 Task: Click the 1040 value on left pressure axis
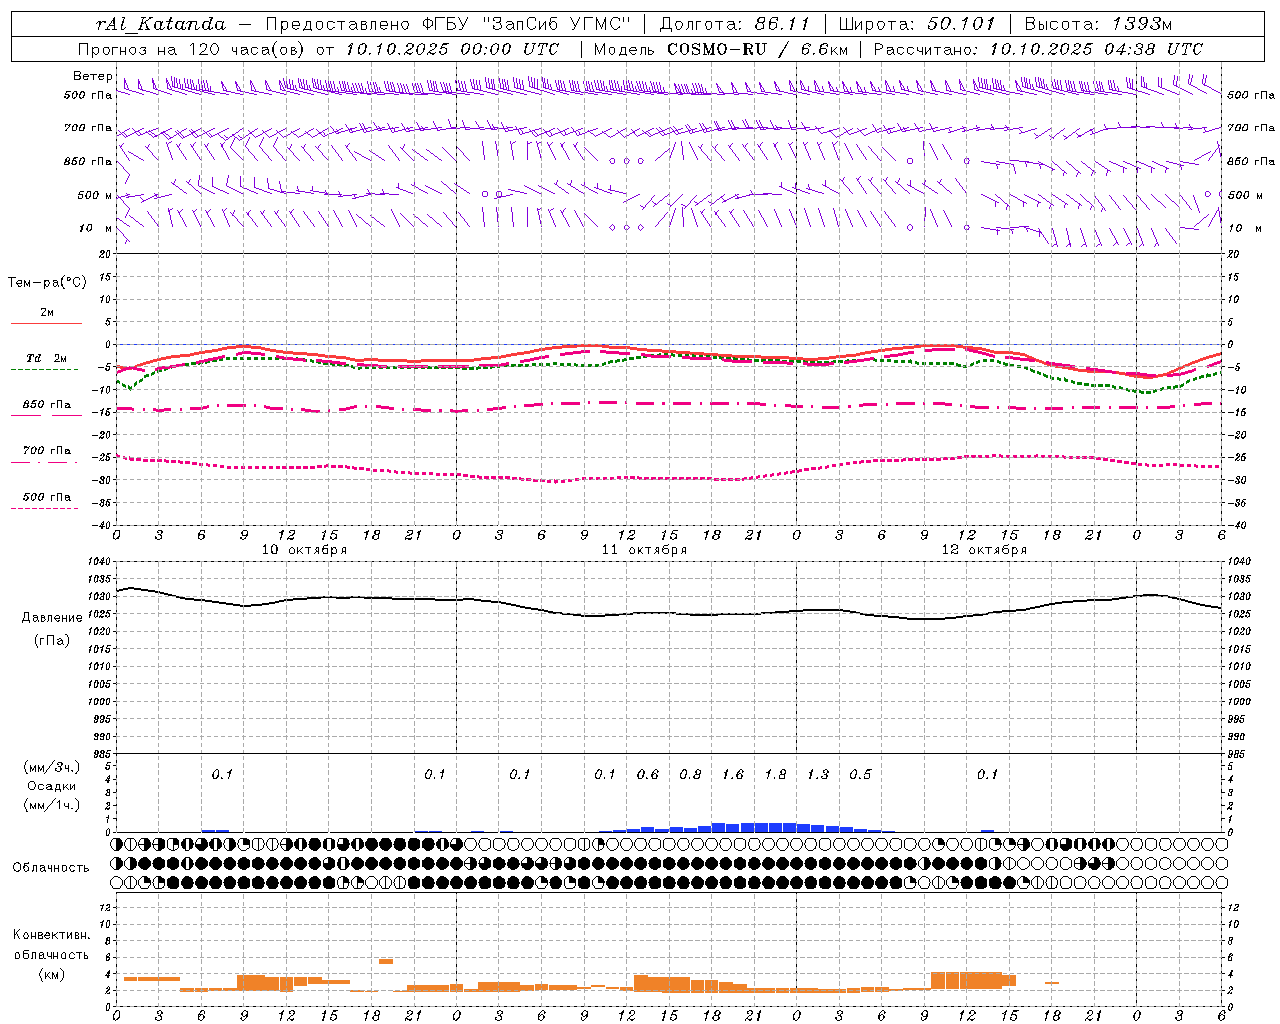[x=100, y=562]
